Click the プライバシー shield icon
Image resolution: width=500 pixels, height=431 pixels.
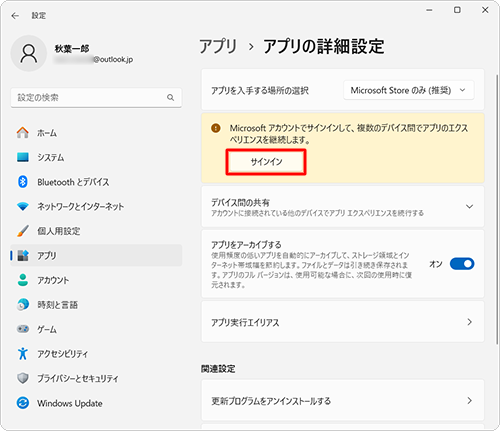(23, 378)
